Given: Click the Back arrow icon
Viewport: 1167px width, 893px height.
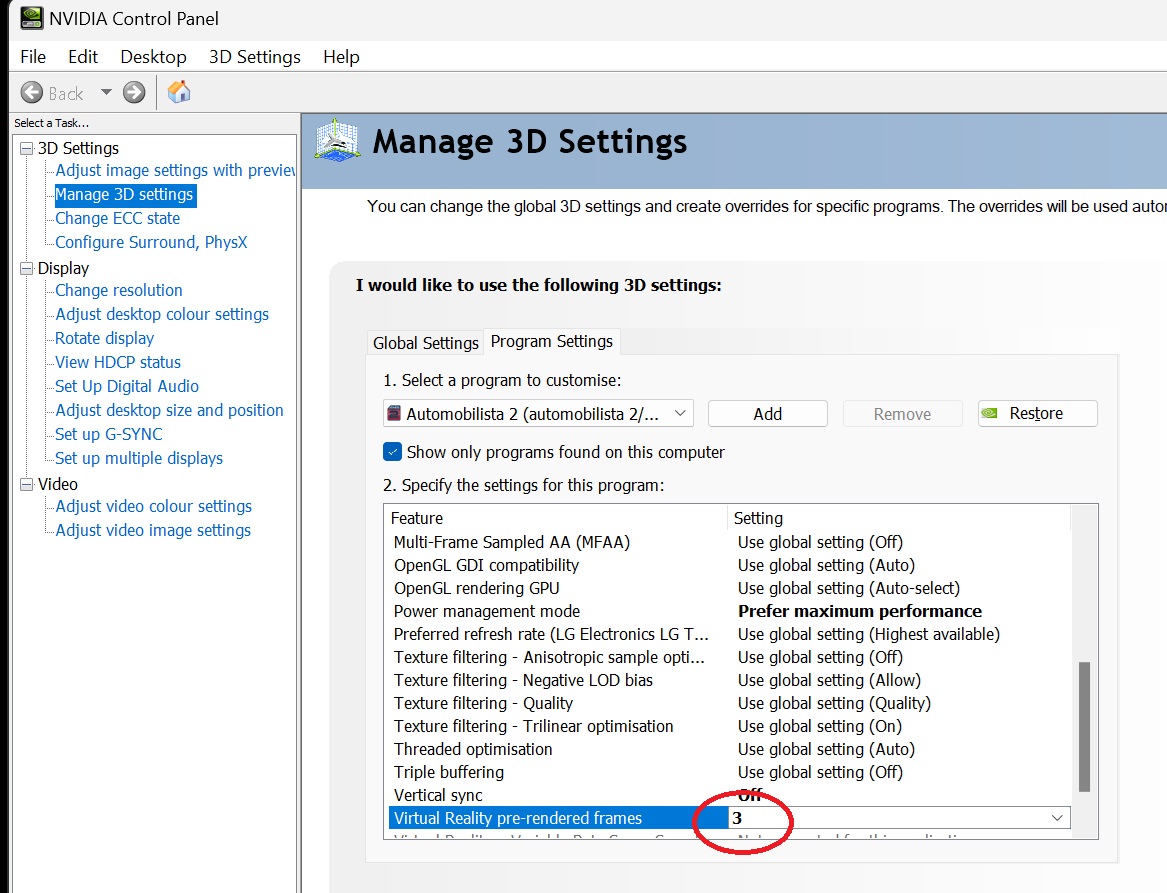Looking at the screenshot, I should pos(32,93).
